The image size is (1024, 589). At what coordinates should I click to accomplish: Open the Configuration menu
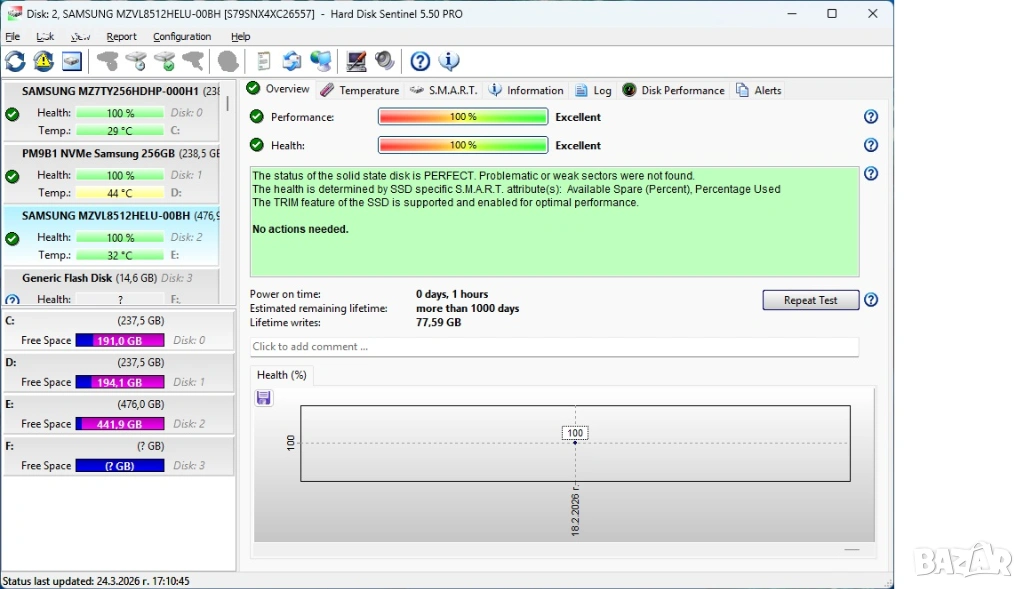[182, 37]
